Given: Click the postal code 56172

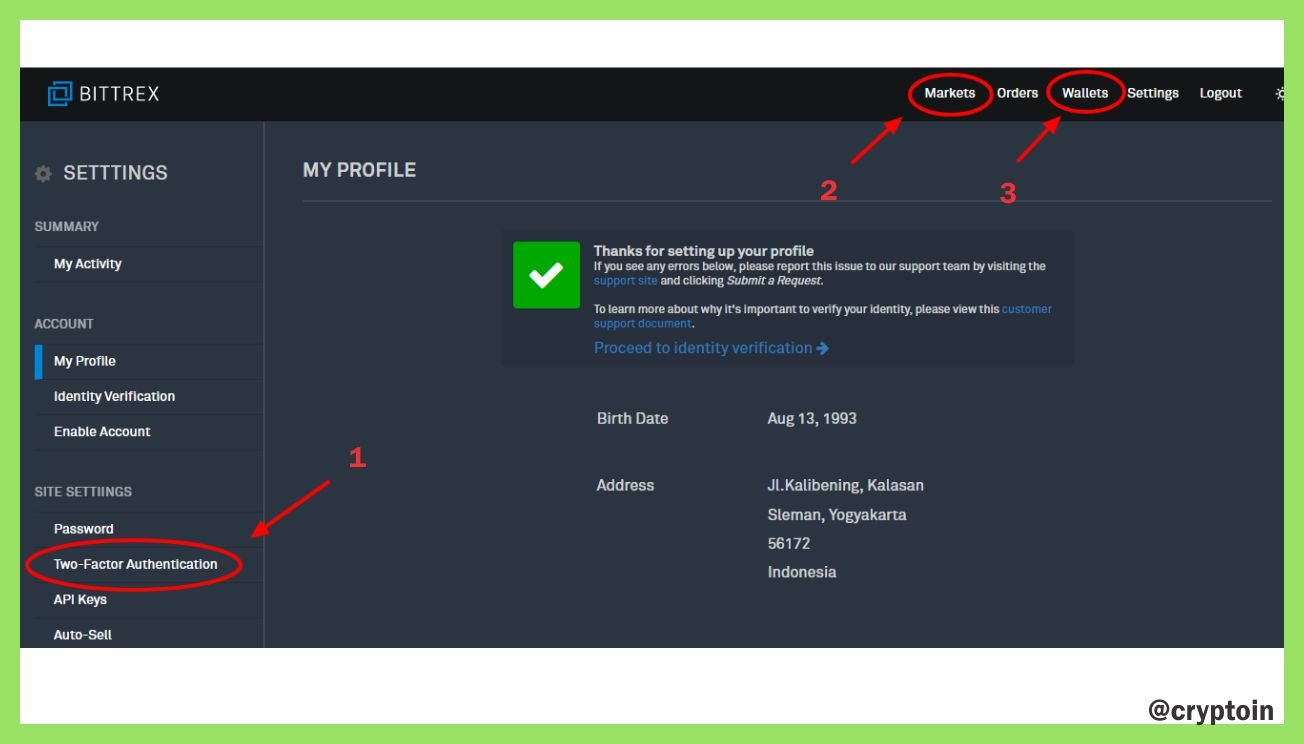Looking at the screenshot, I should tap(789, 543).
